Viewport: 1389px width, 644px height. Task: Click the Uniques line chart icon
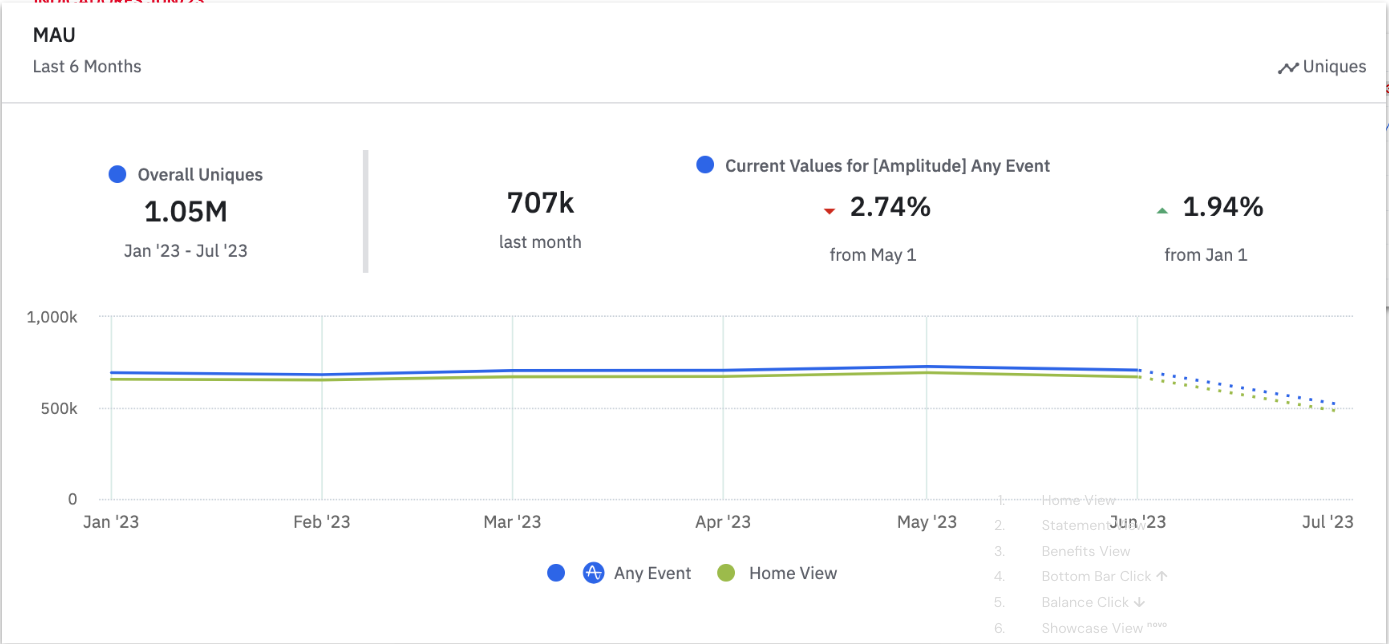coord(1289,67)
